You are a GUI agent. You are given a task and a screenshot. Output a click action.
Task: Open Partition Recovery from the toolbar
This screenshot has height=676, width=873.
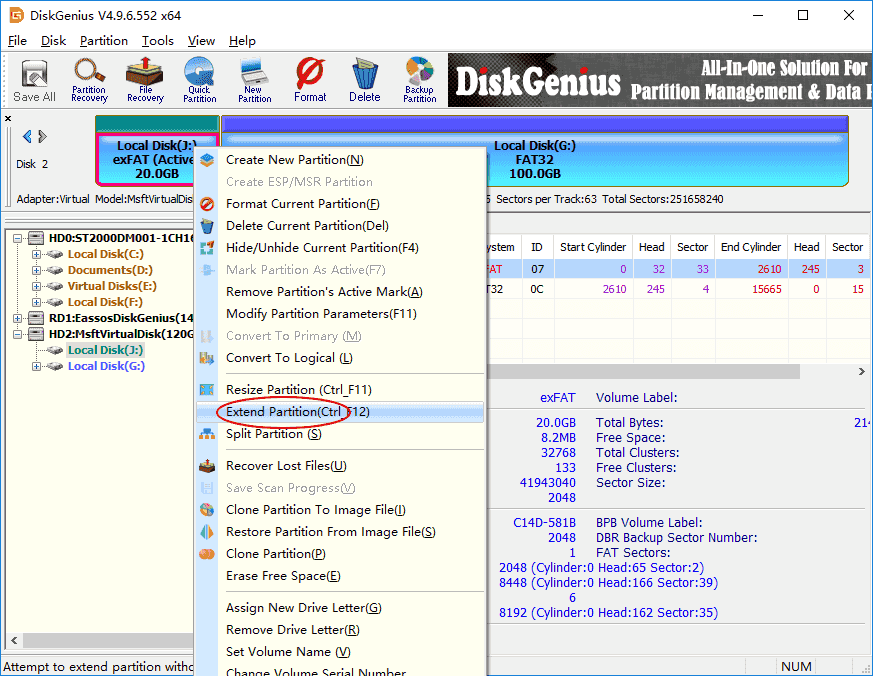(89, 80)
